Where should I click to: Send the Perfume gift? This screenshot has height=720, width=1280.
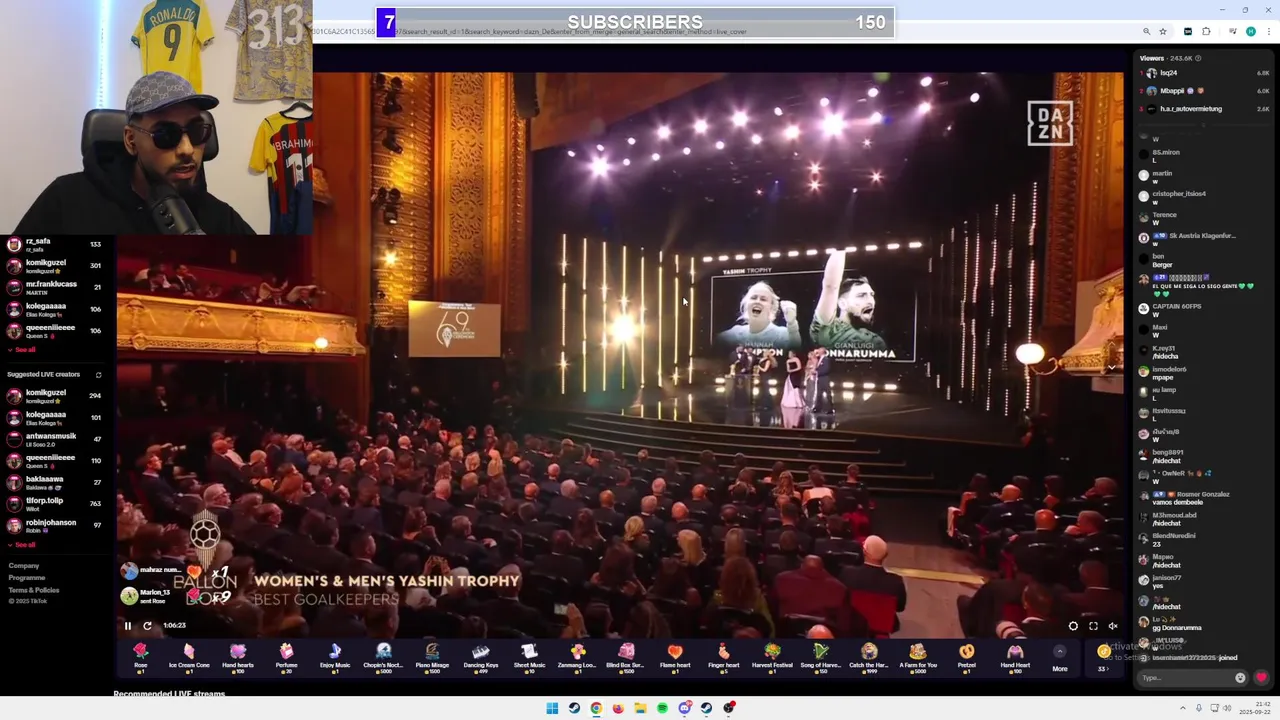tap(286, 656)
